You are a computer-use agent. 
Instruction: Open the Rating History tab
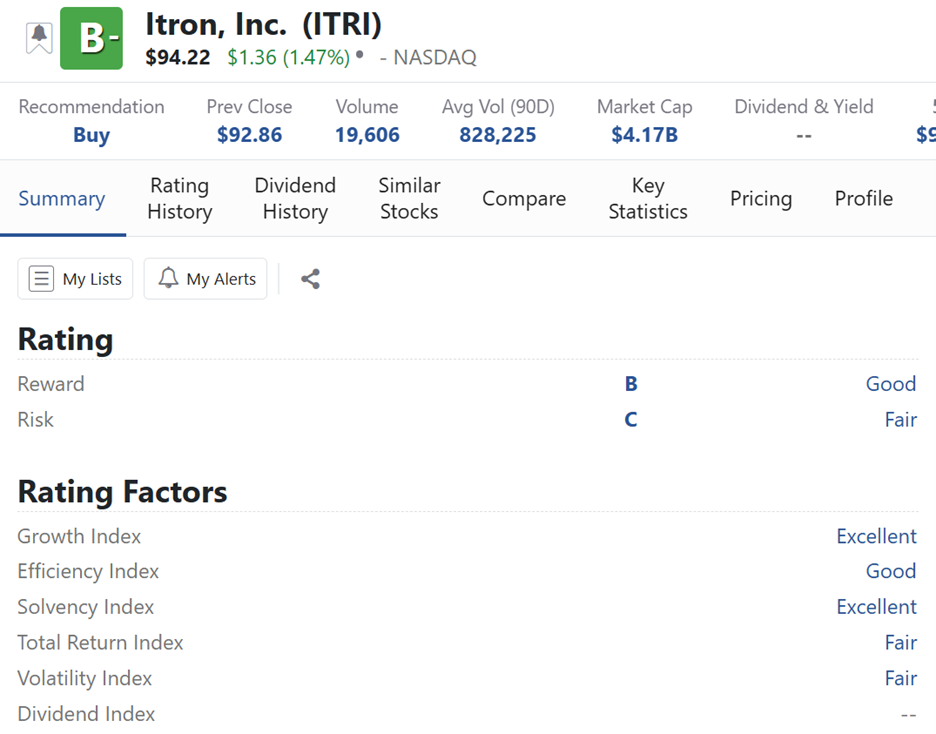pyautogui.click(x=180, y=198)
